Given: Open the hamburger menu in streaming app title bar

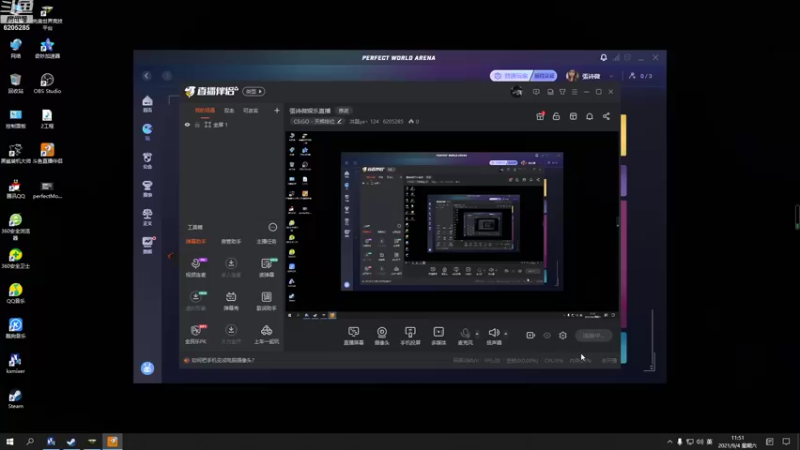Looking at the screenshot, I should point(574,92).
